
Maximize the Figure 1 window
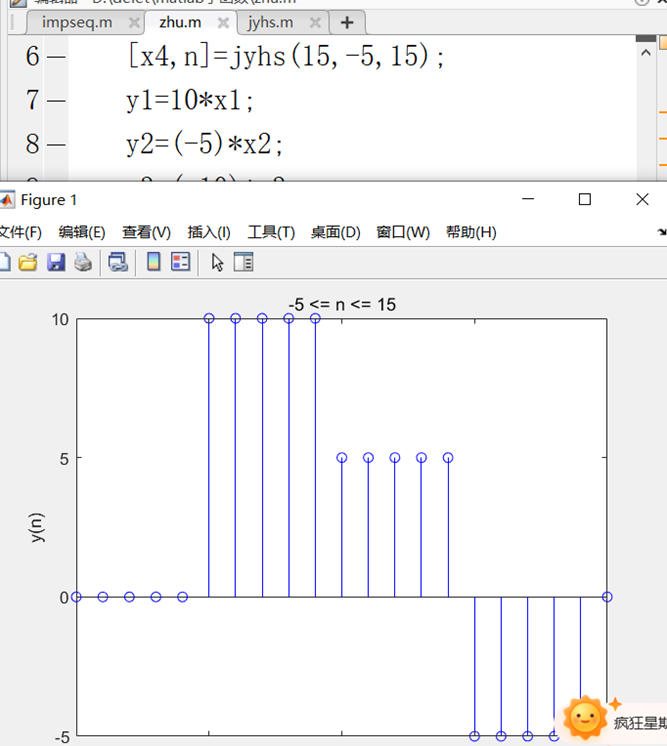[x=585, y=199]
